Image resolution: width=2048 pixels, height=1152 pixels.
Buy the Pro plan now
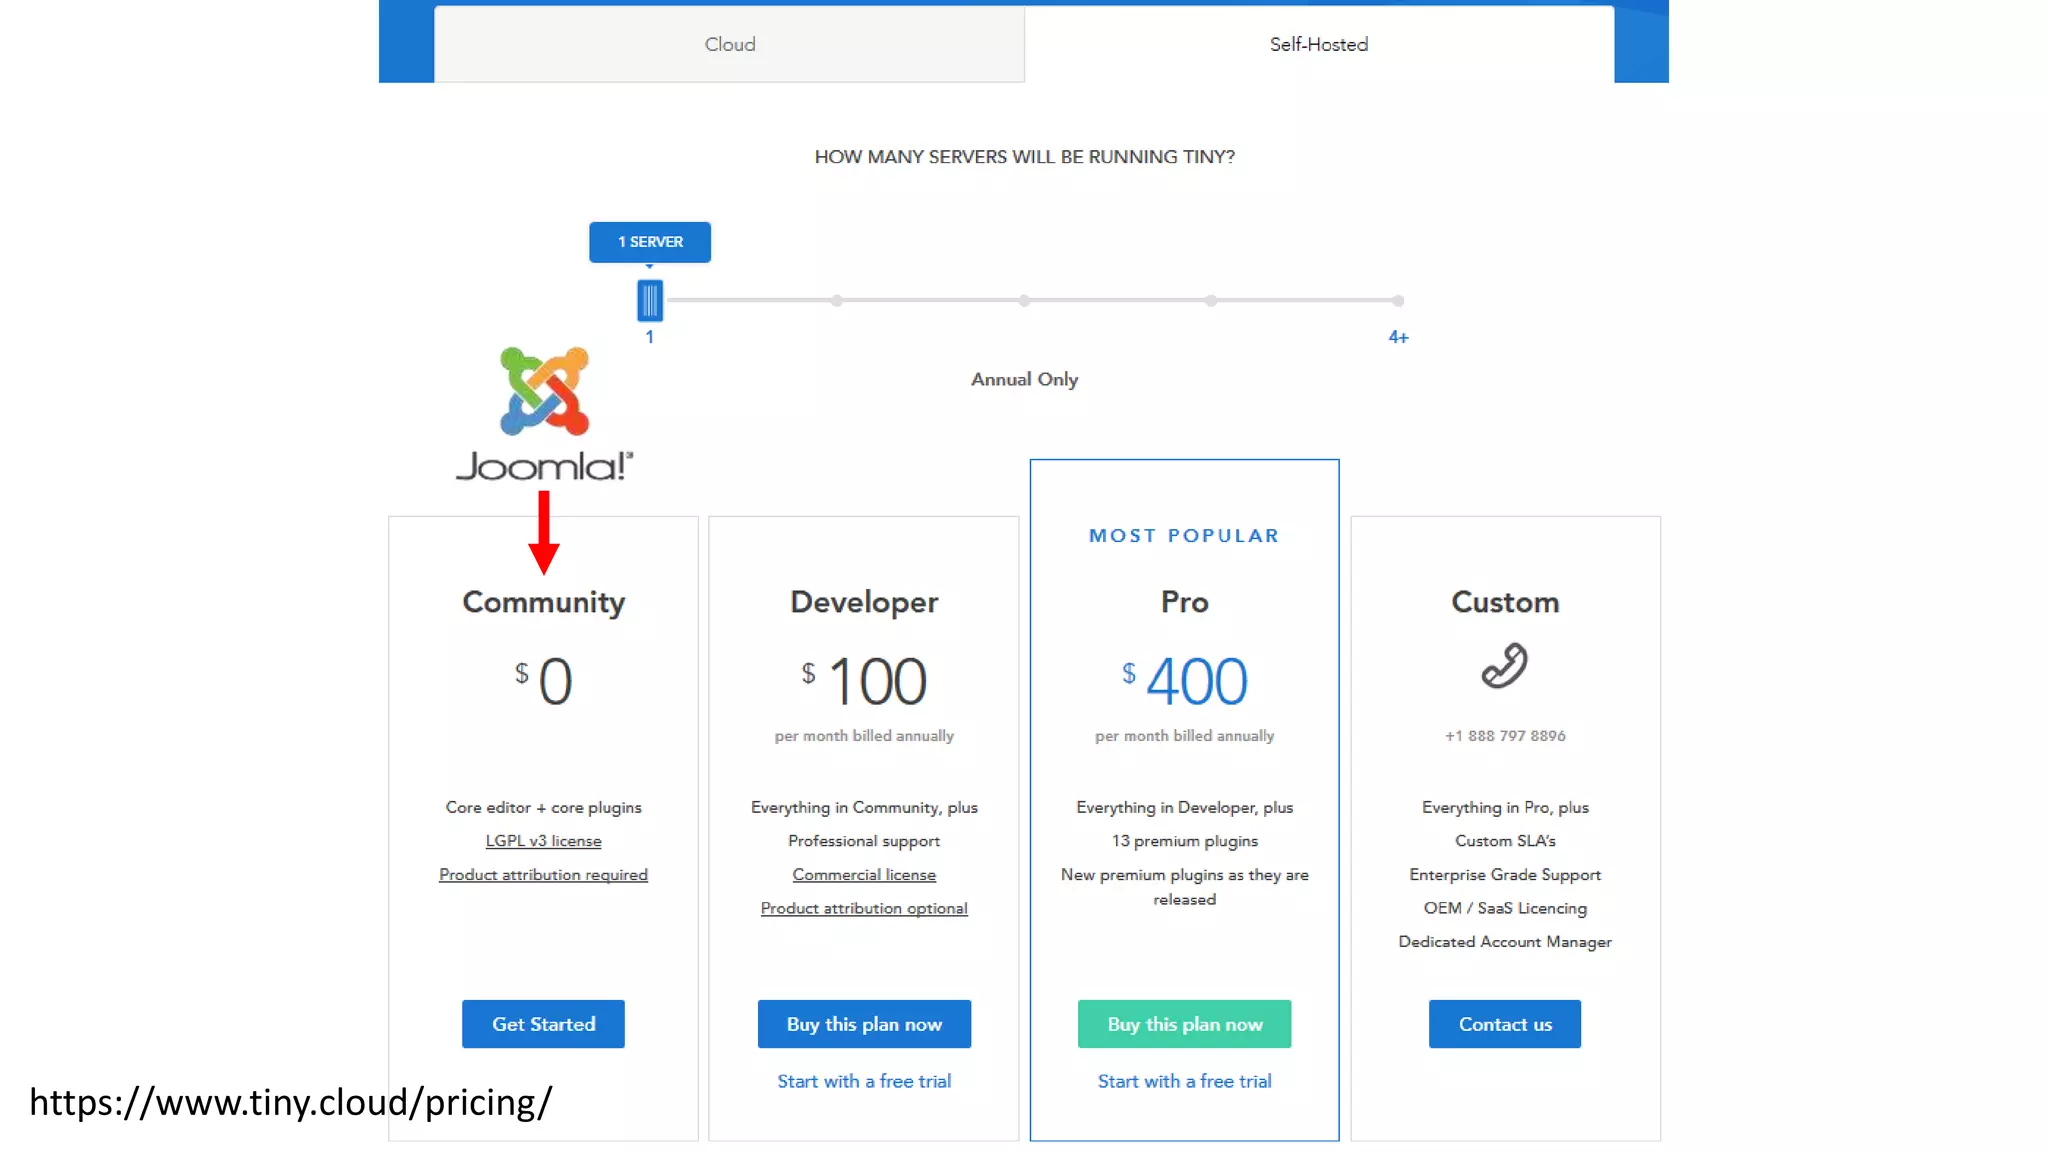[1184, 1024]
